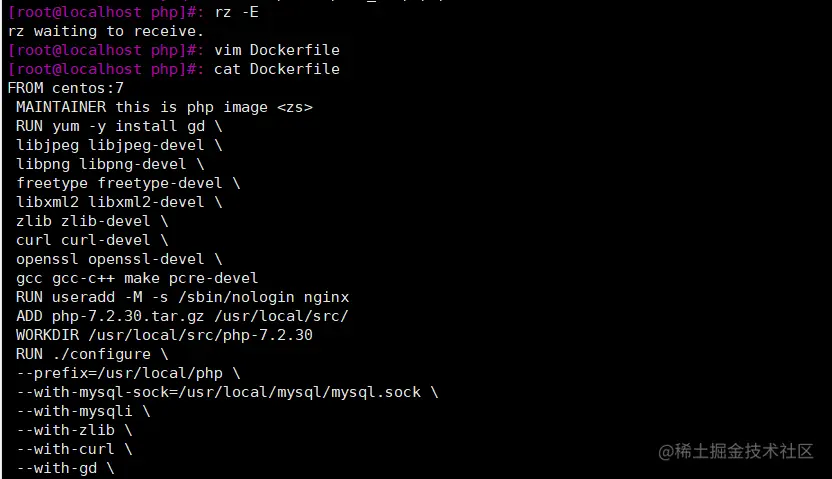
Task: Click the MAINTAINER line text
Action: tap(164, 107)
